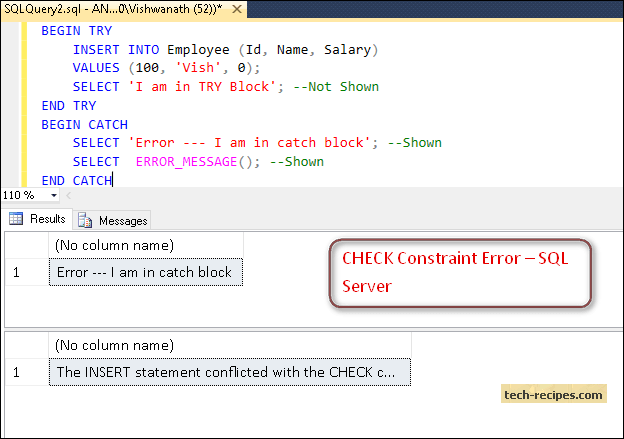The width and height of the screenshot is (624, 439).
Task: Click the 'END TRY' line
Action: point(69,106)
